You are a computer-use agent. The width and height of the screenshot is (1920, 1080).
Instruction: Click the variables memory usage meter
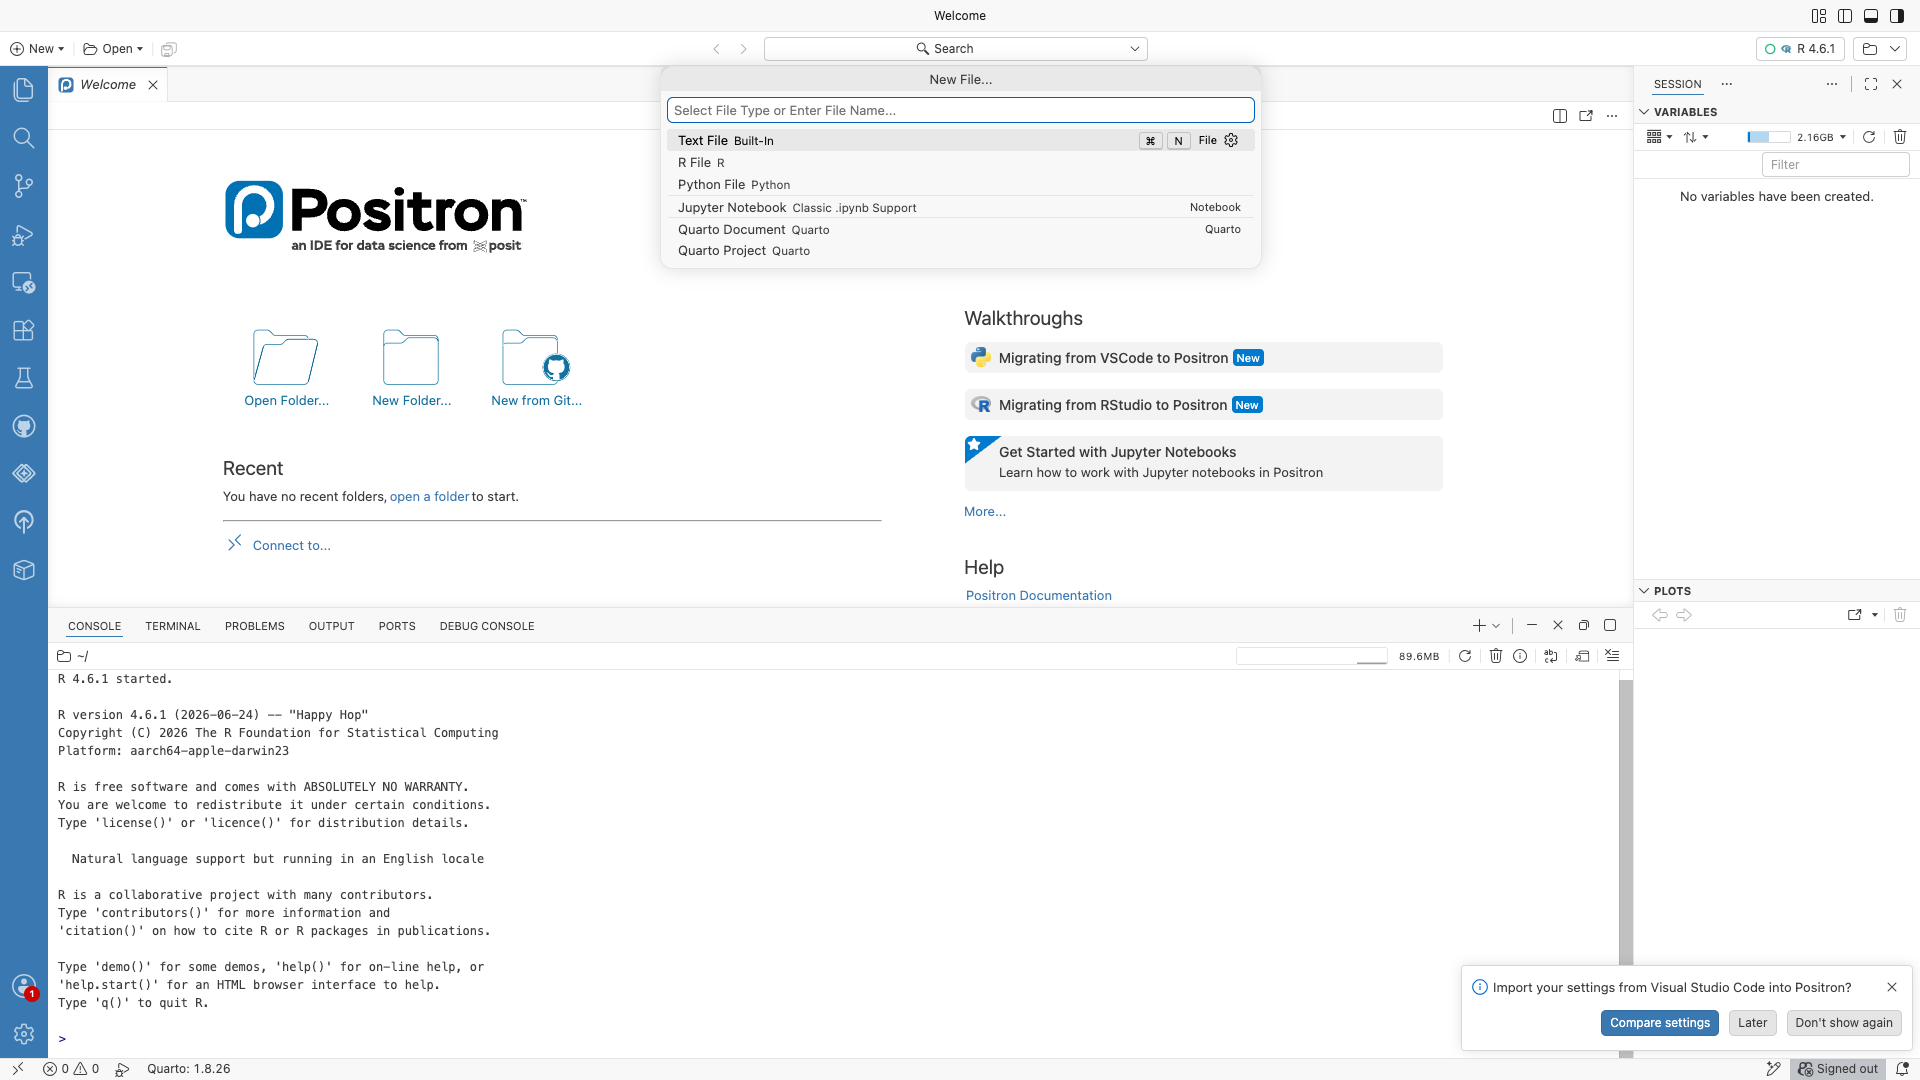point(1796,137)
